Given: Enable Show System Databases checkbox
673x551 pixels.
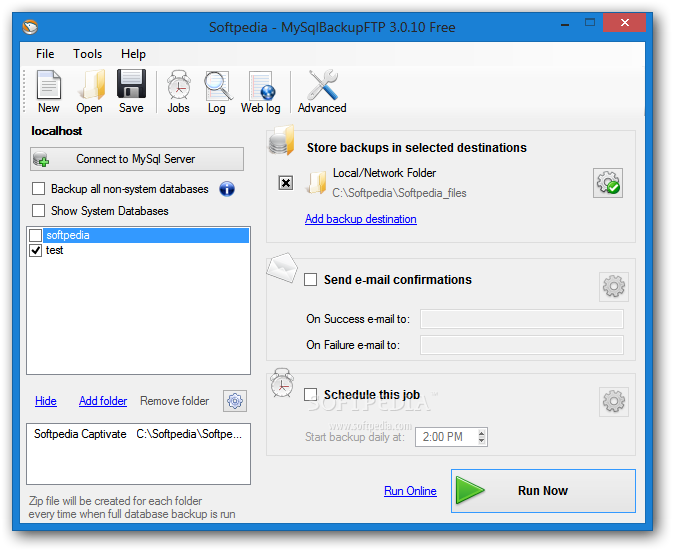Looking at the screenshot, I should pos(38,211).
